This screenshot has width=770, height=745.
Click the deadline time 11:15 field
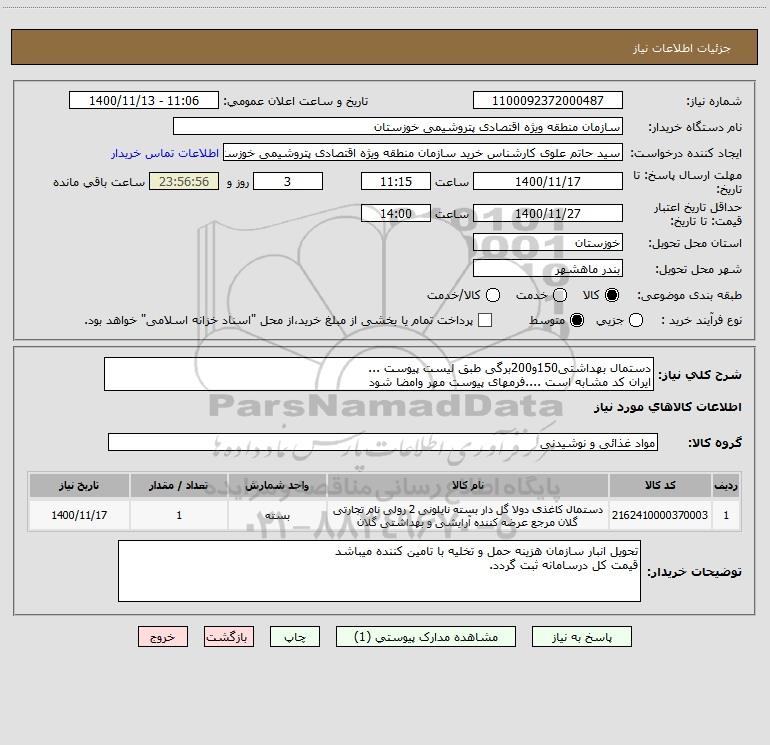[x=396, y=181]
